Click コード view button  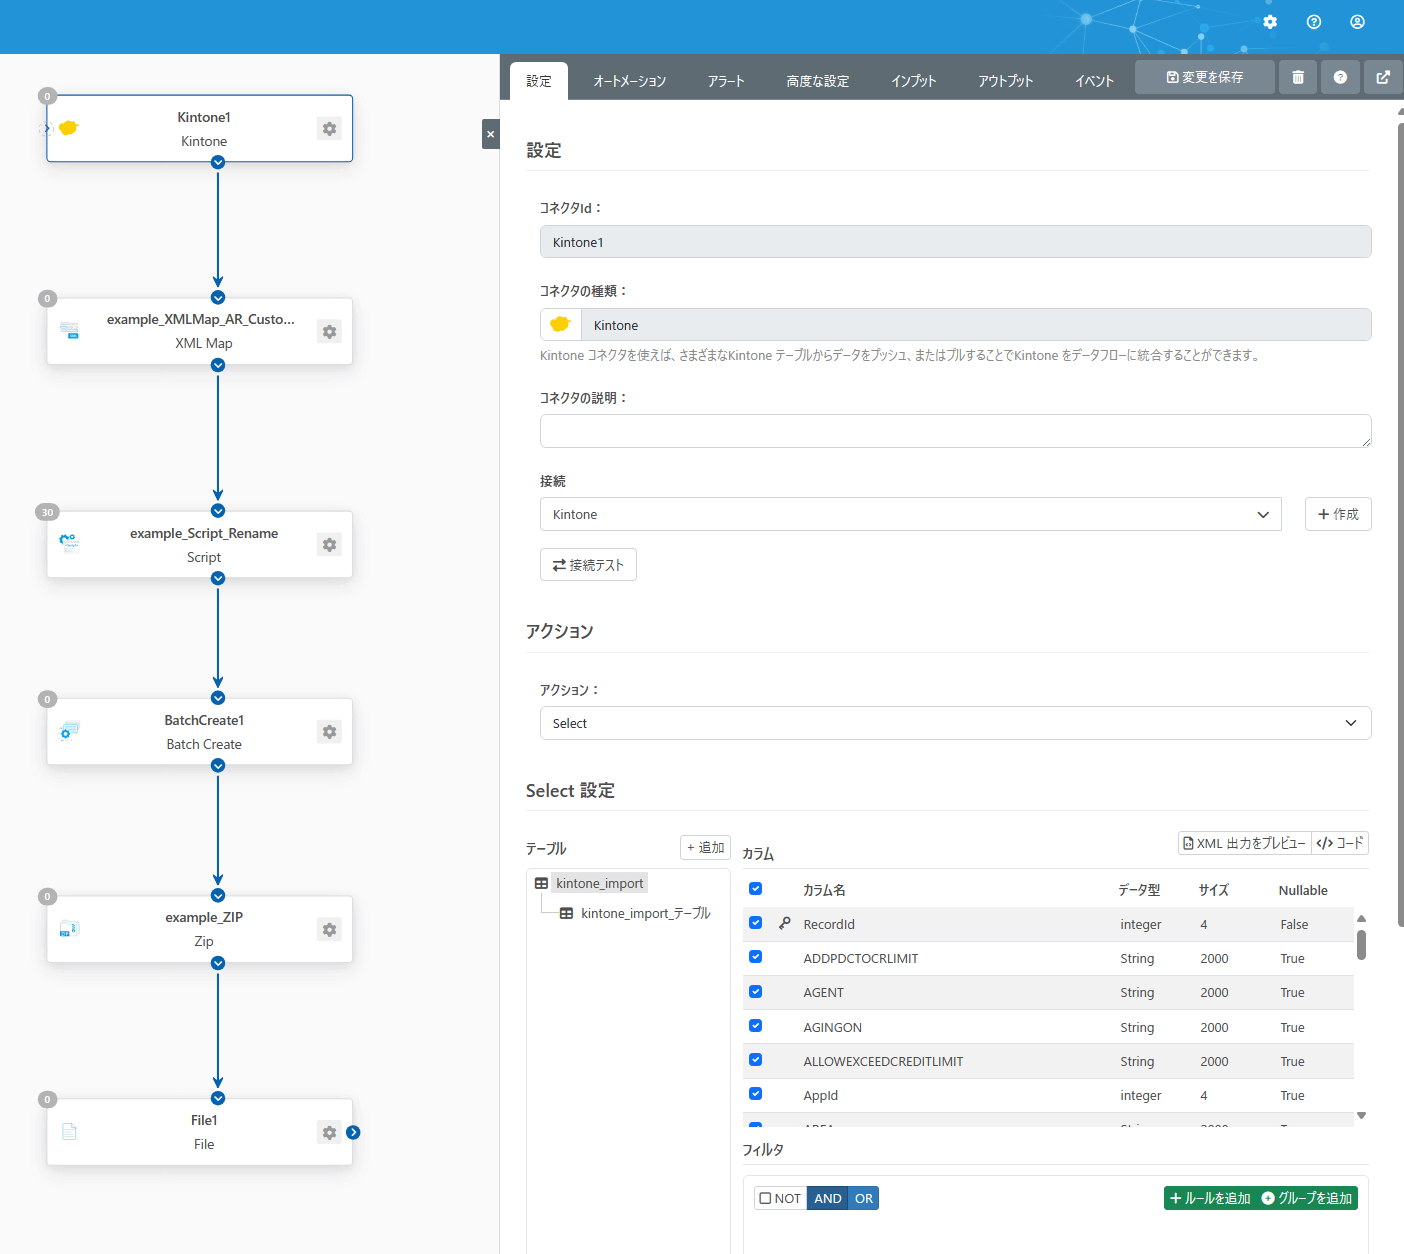click(x=1340, y=843)
